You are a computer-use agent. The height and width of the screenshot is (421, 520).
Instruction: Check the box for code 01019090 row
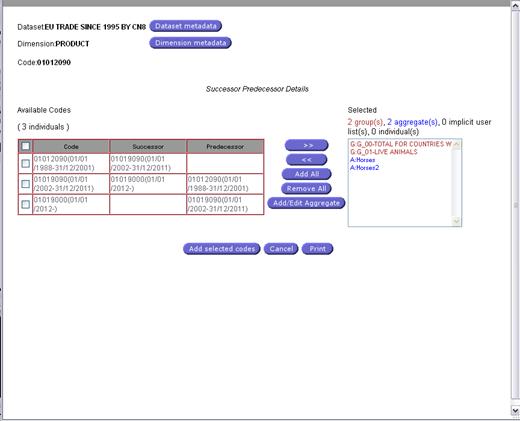point(25,184)
